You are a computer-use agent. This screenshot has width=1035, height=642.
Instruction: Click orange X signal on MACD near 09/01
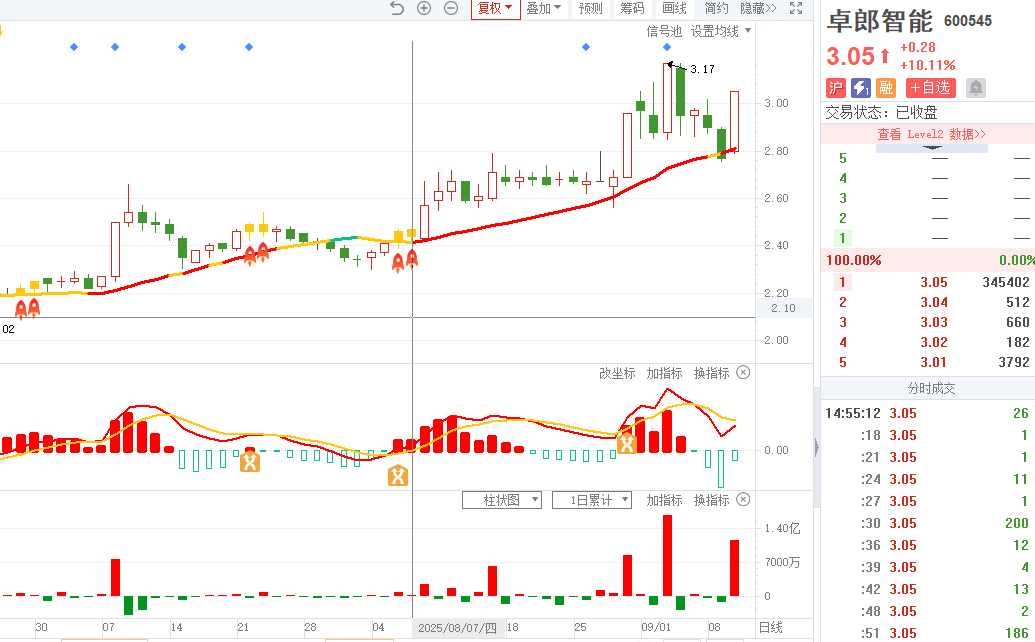tap(626, 443)
